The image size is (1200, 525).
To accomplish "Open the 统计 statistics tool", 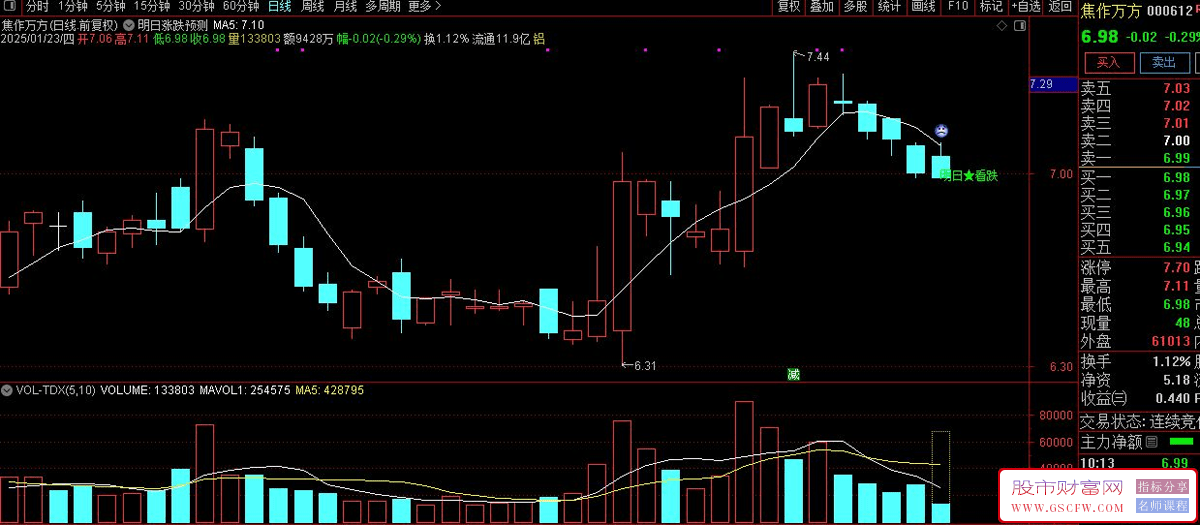I will (889, 6).
